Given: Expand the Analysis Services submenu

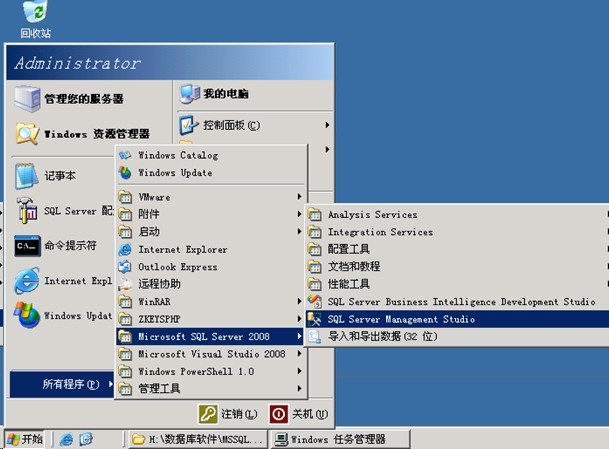Looking at the screenshot, I should pyautogui.click(x=372, y=214).
